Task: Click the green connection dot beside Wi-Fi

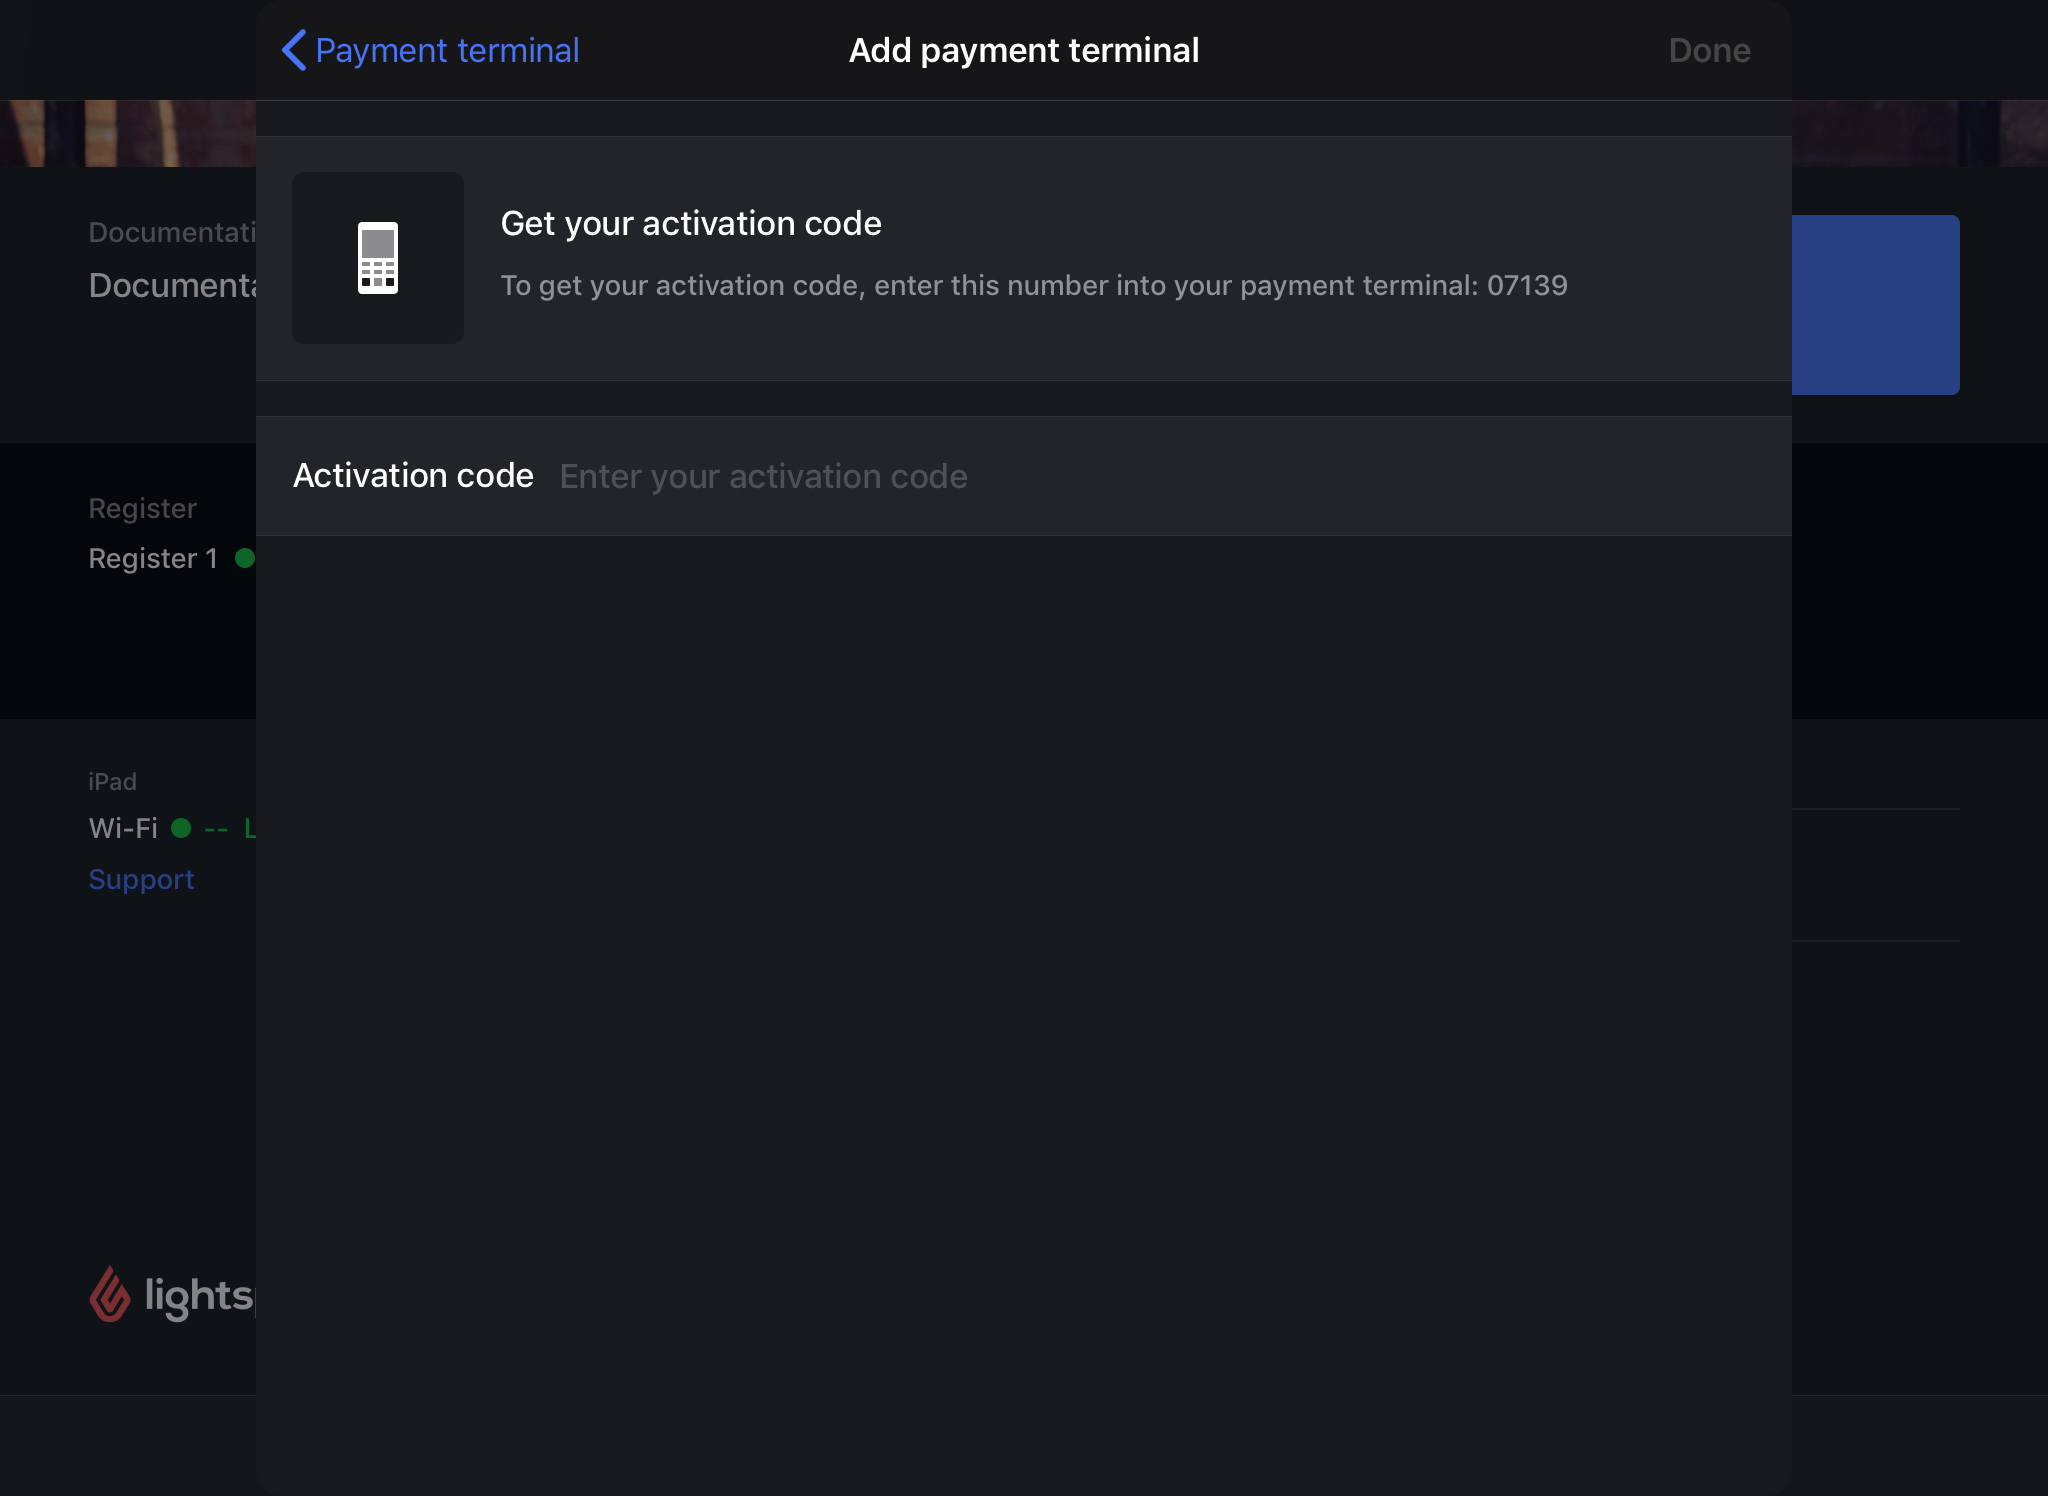Action: tap(181, 828)
